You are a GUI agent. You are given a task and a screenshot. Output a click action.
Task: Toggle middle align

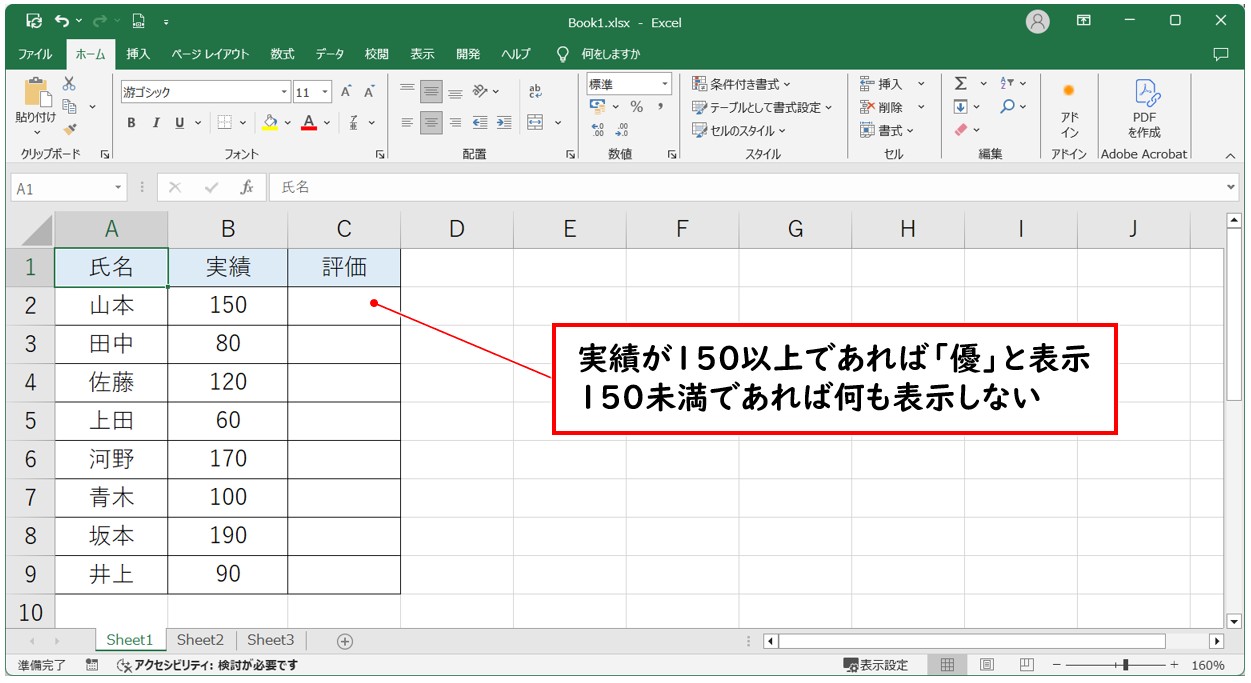431,92
